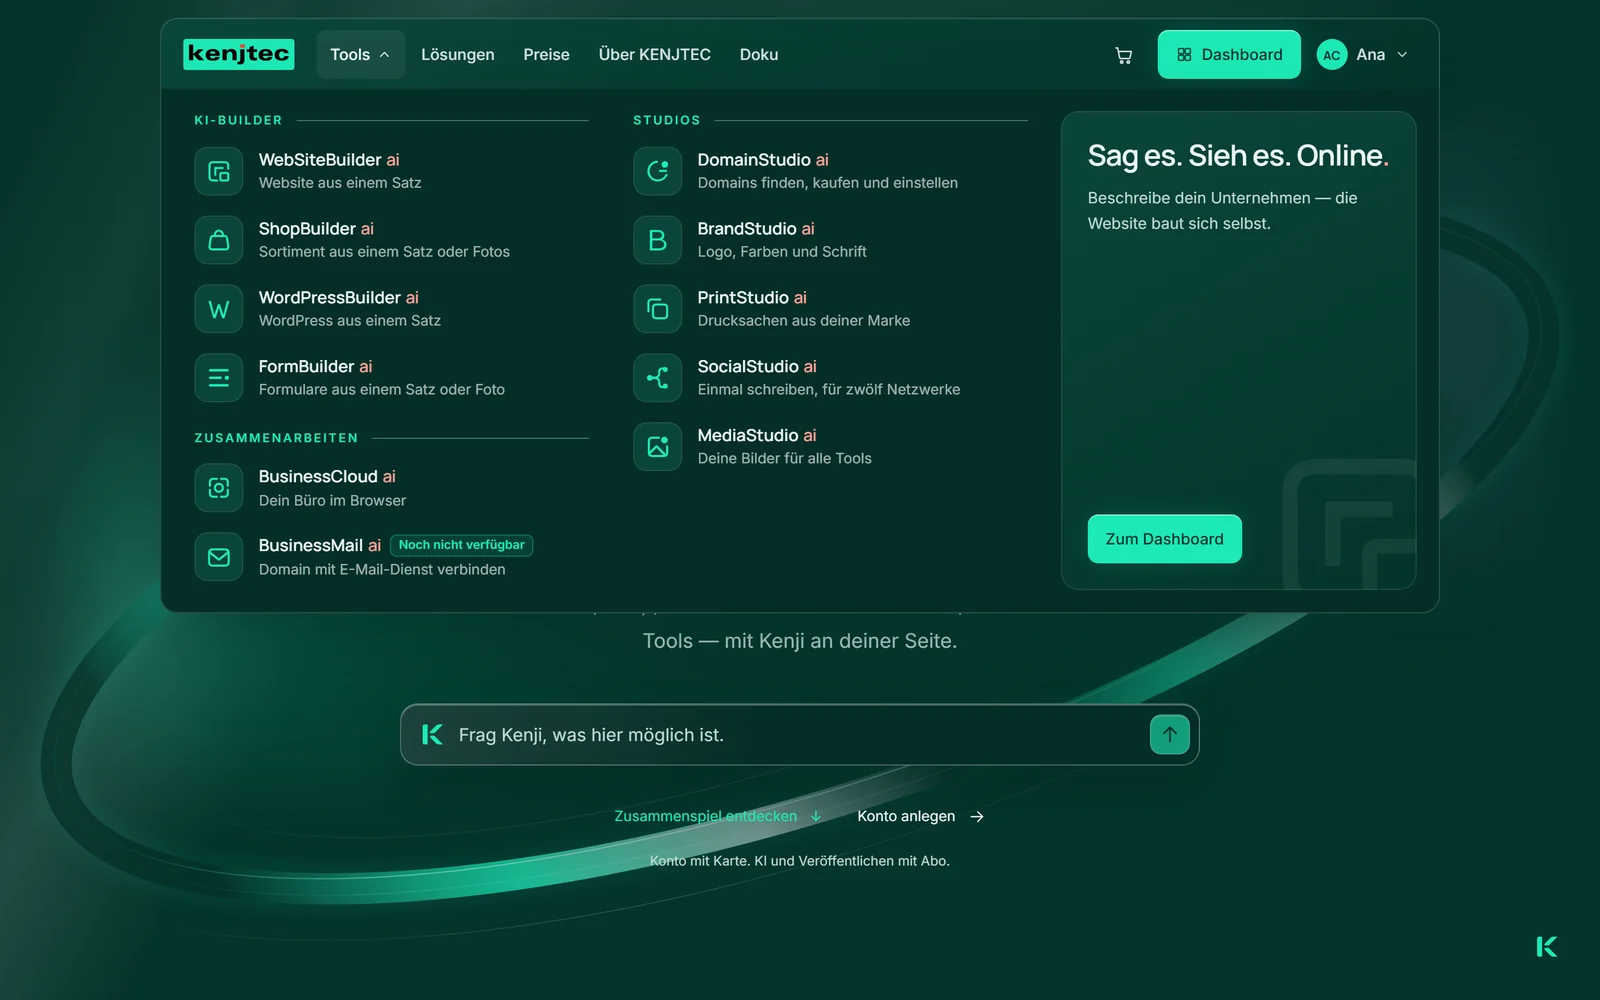Click the BrandStudio B icon
1600x1000 pixels.
657,240
